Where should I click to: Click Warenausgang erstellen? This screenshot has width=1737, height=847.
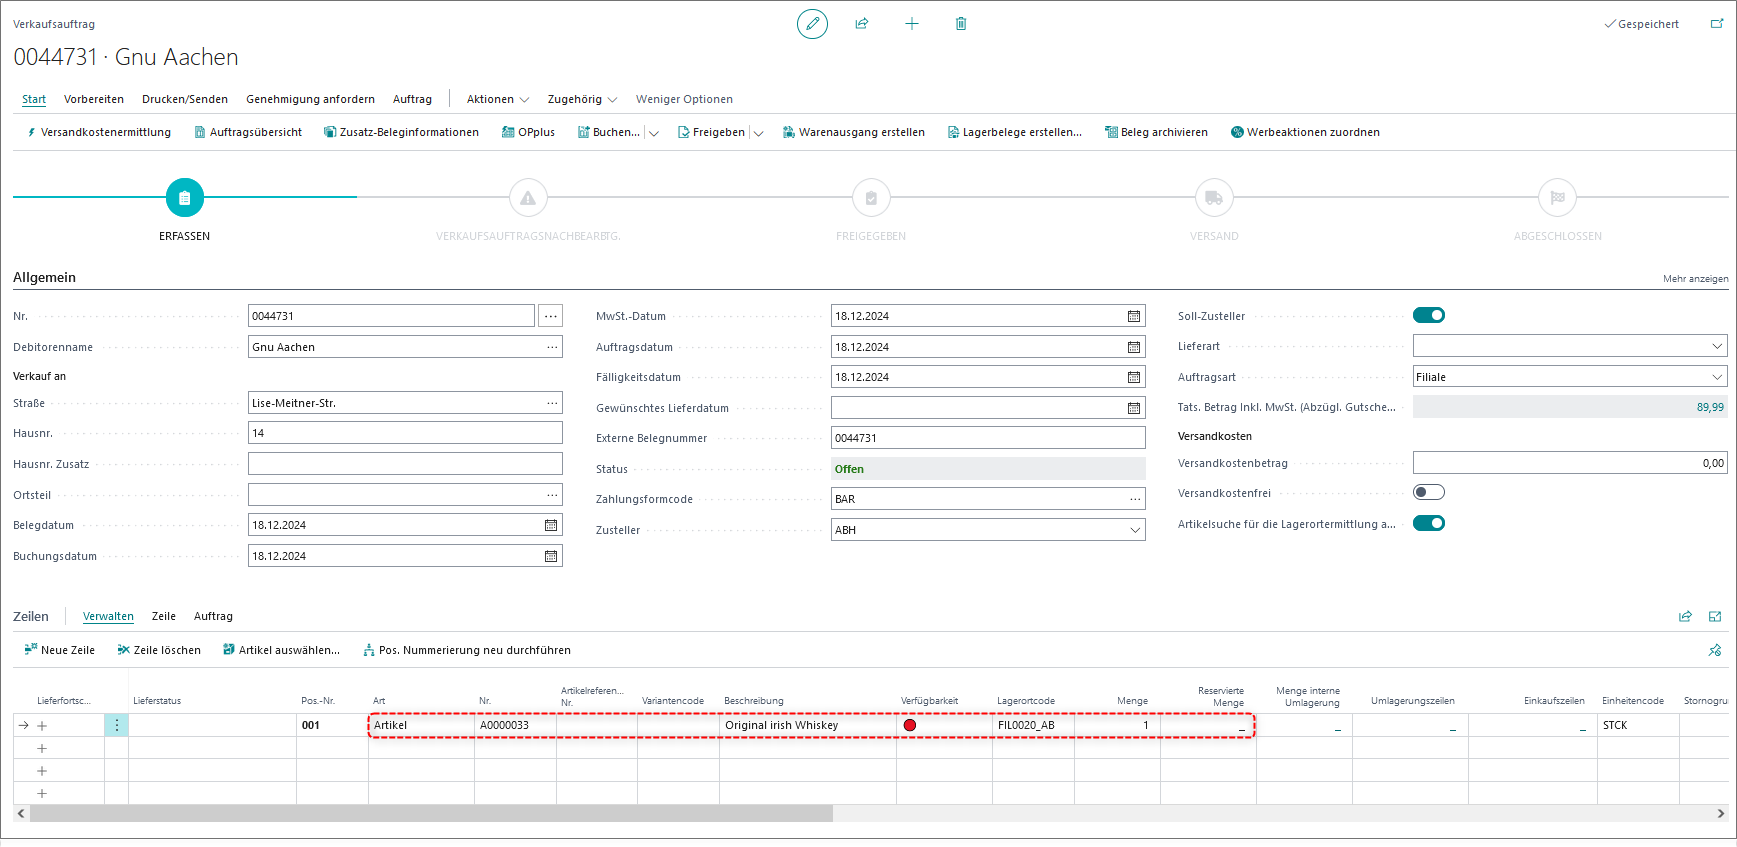click(853, 132)
